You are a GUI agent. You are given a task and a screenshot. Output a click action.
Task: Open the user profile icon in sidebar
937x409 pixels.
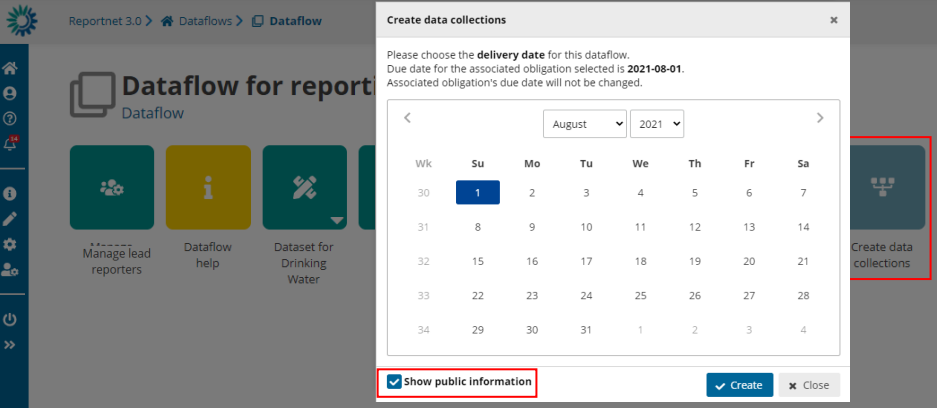tap(10, 94)
